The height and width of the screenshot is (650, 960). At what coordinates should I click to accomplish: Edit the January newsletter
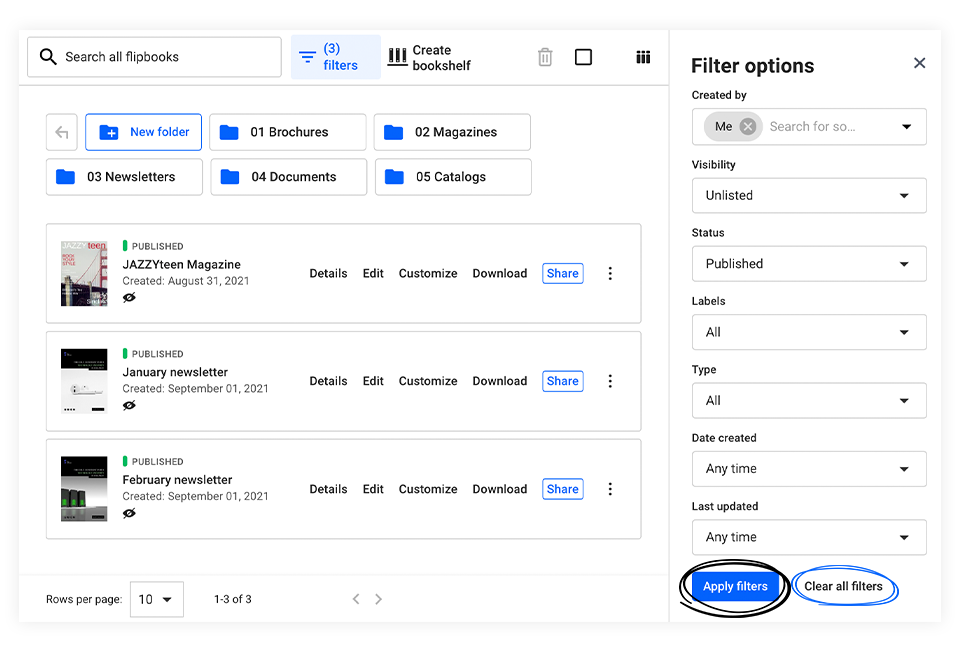tap(373, 381)
